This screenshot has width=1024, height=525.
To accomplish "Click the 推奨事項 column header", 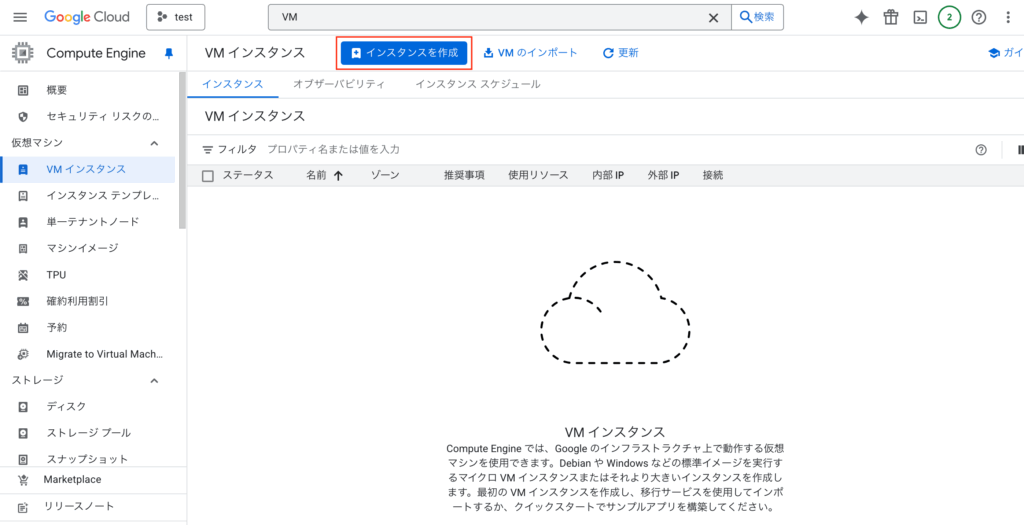I will pyautogui.click(x=464, y=176).
